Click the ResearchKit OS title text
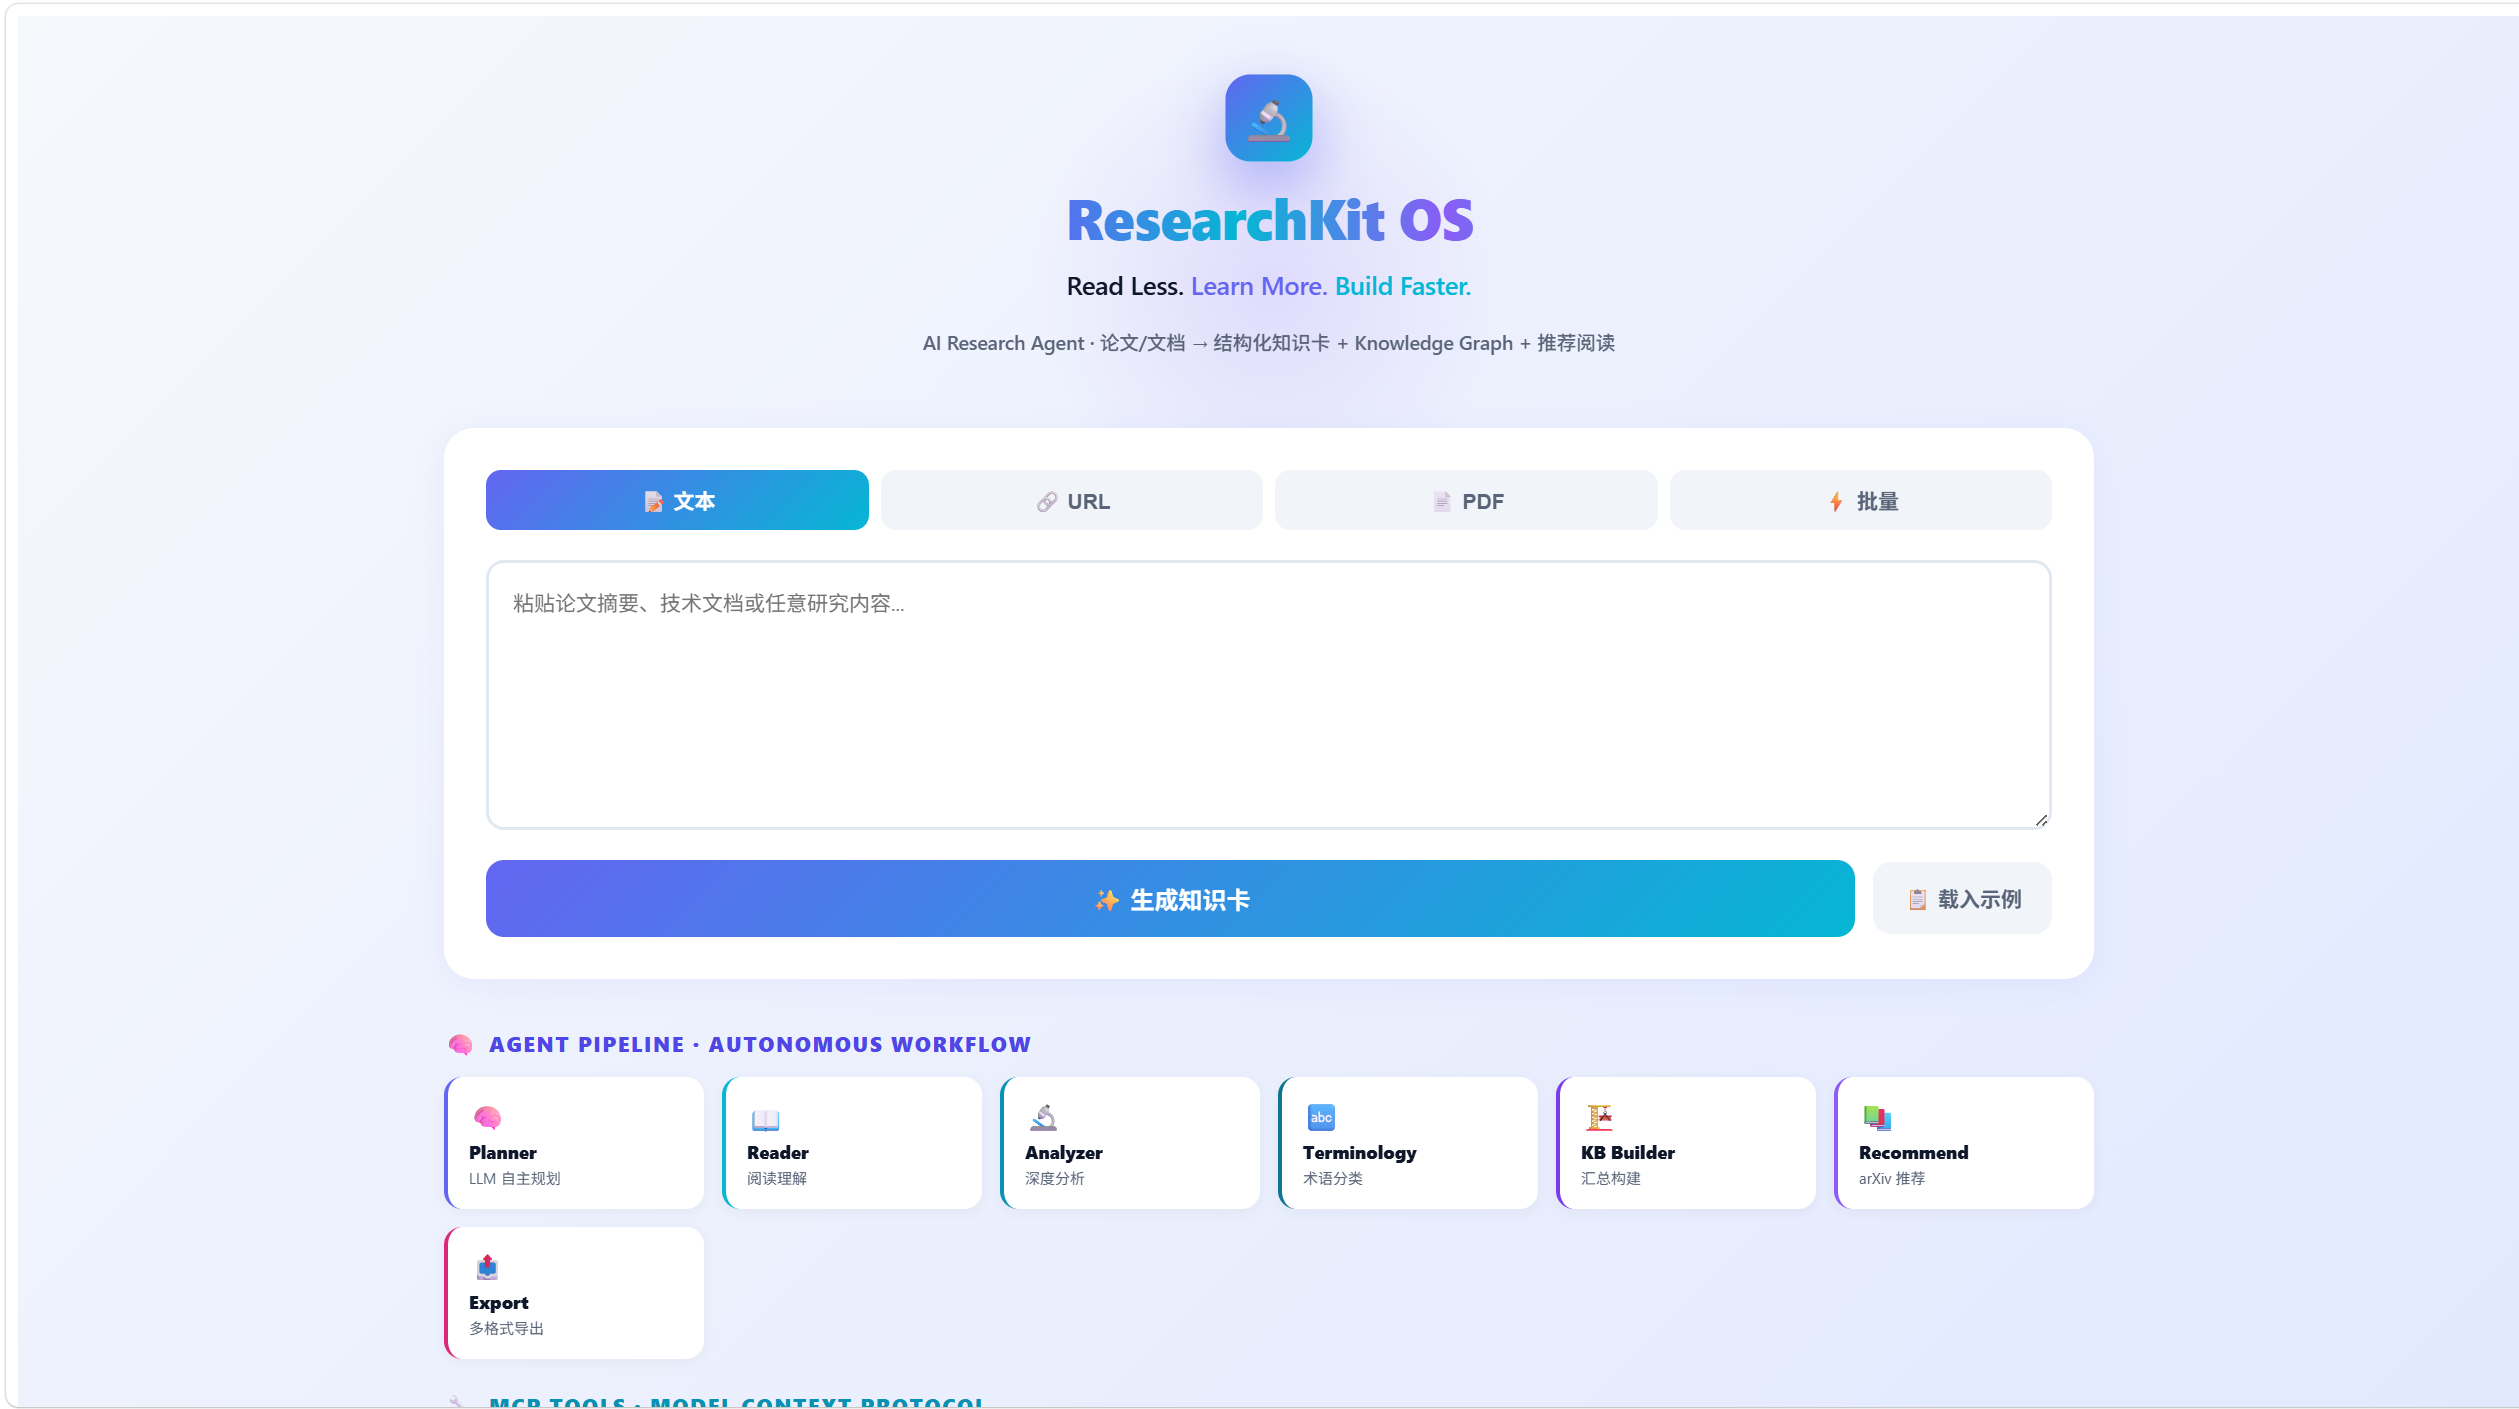 click(1270, 220)
